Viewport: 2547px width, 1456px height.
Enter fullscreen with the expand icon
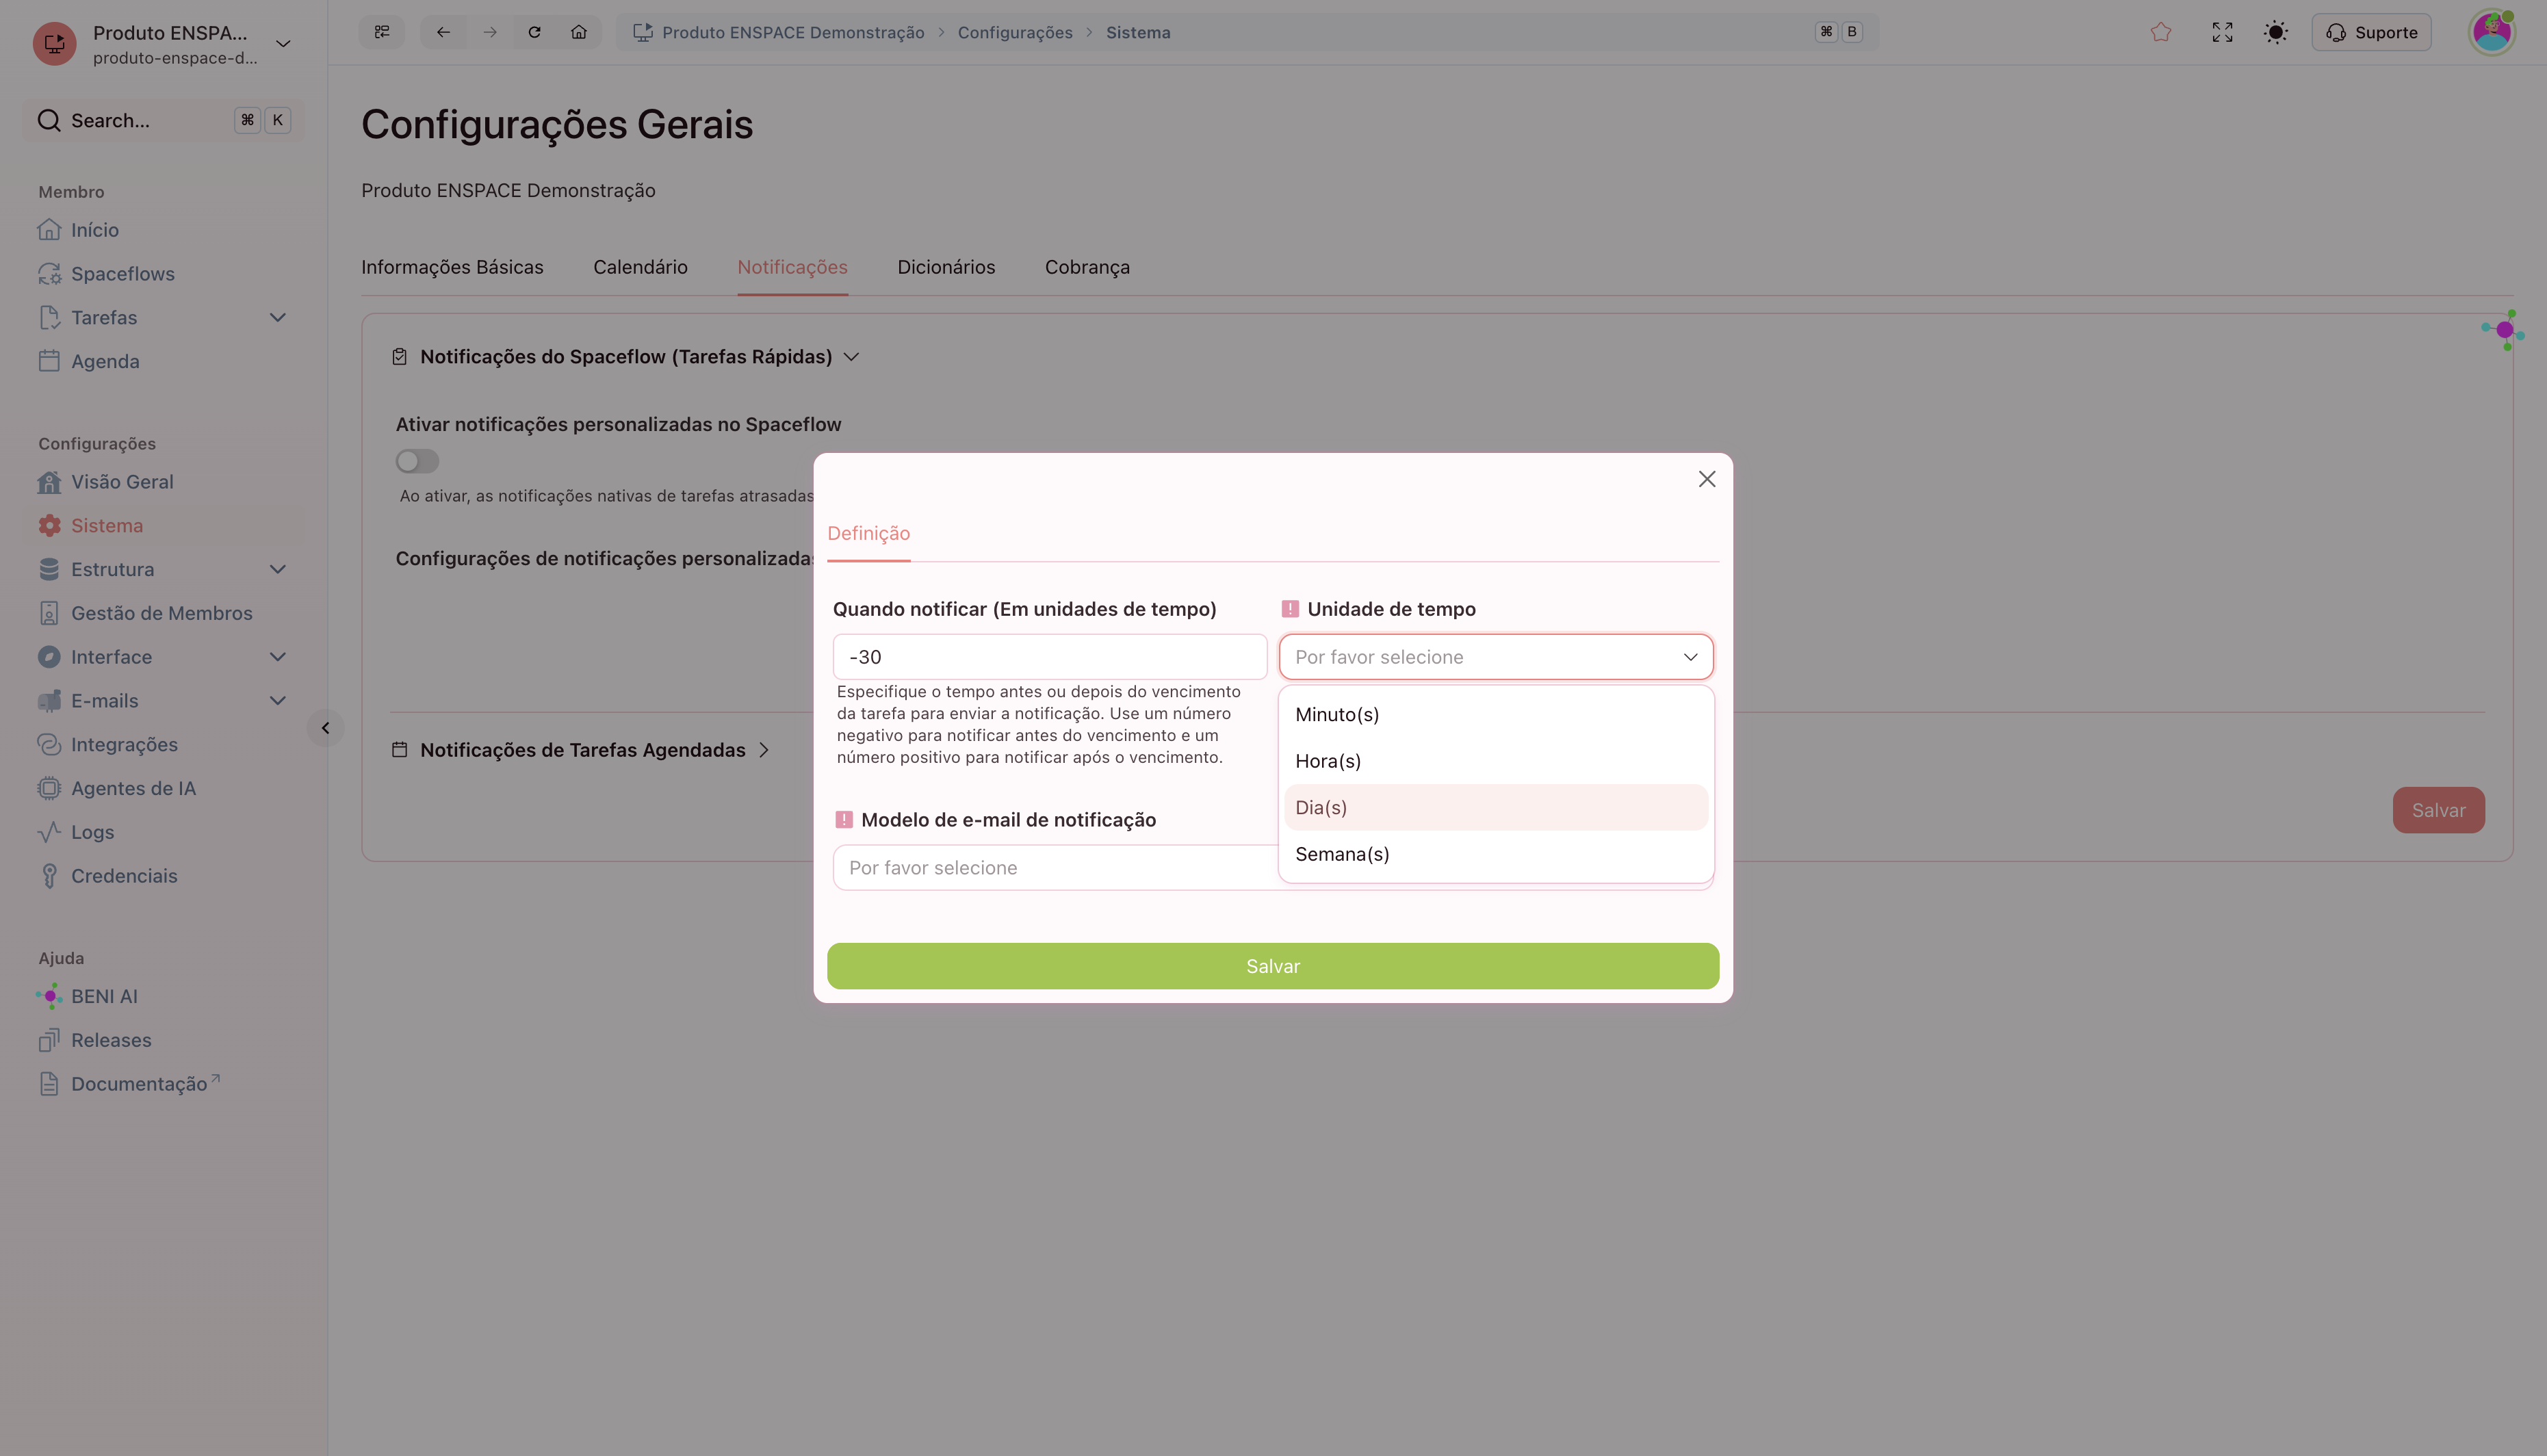pos(2222,32)
